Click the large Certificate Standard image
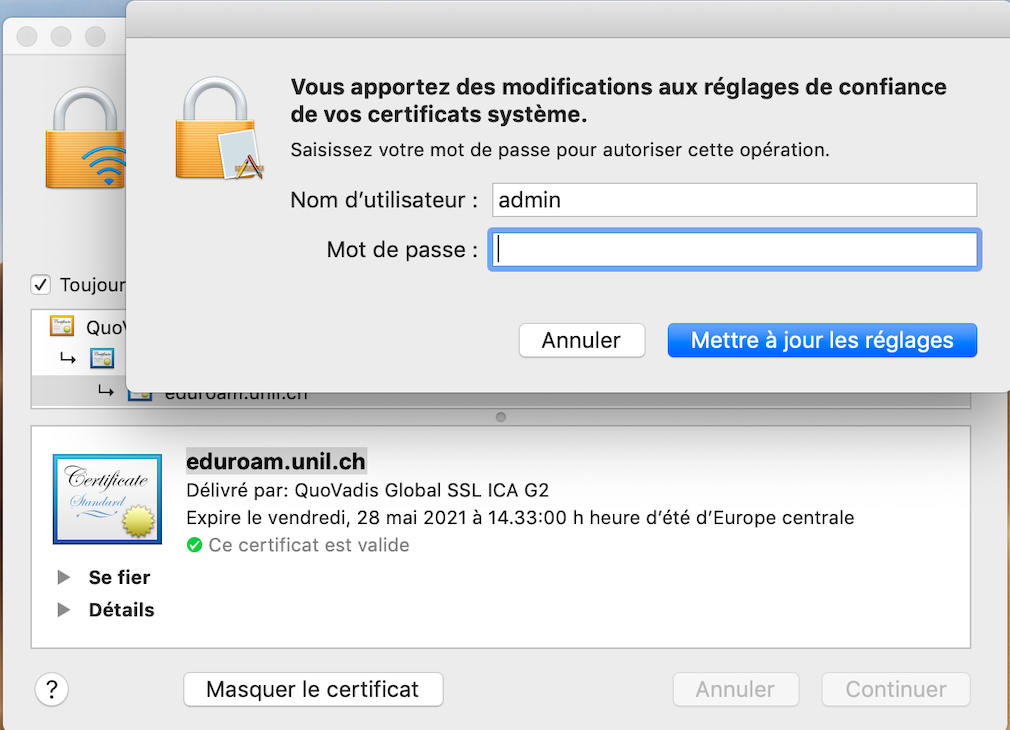Viewport: 1010px width, 730px height. pyautogui.click(x=107, y=498)
